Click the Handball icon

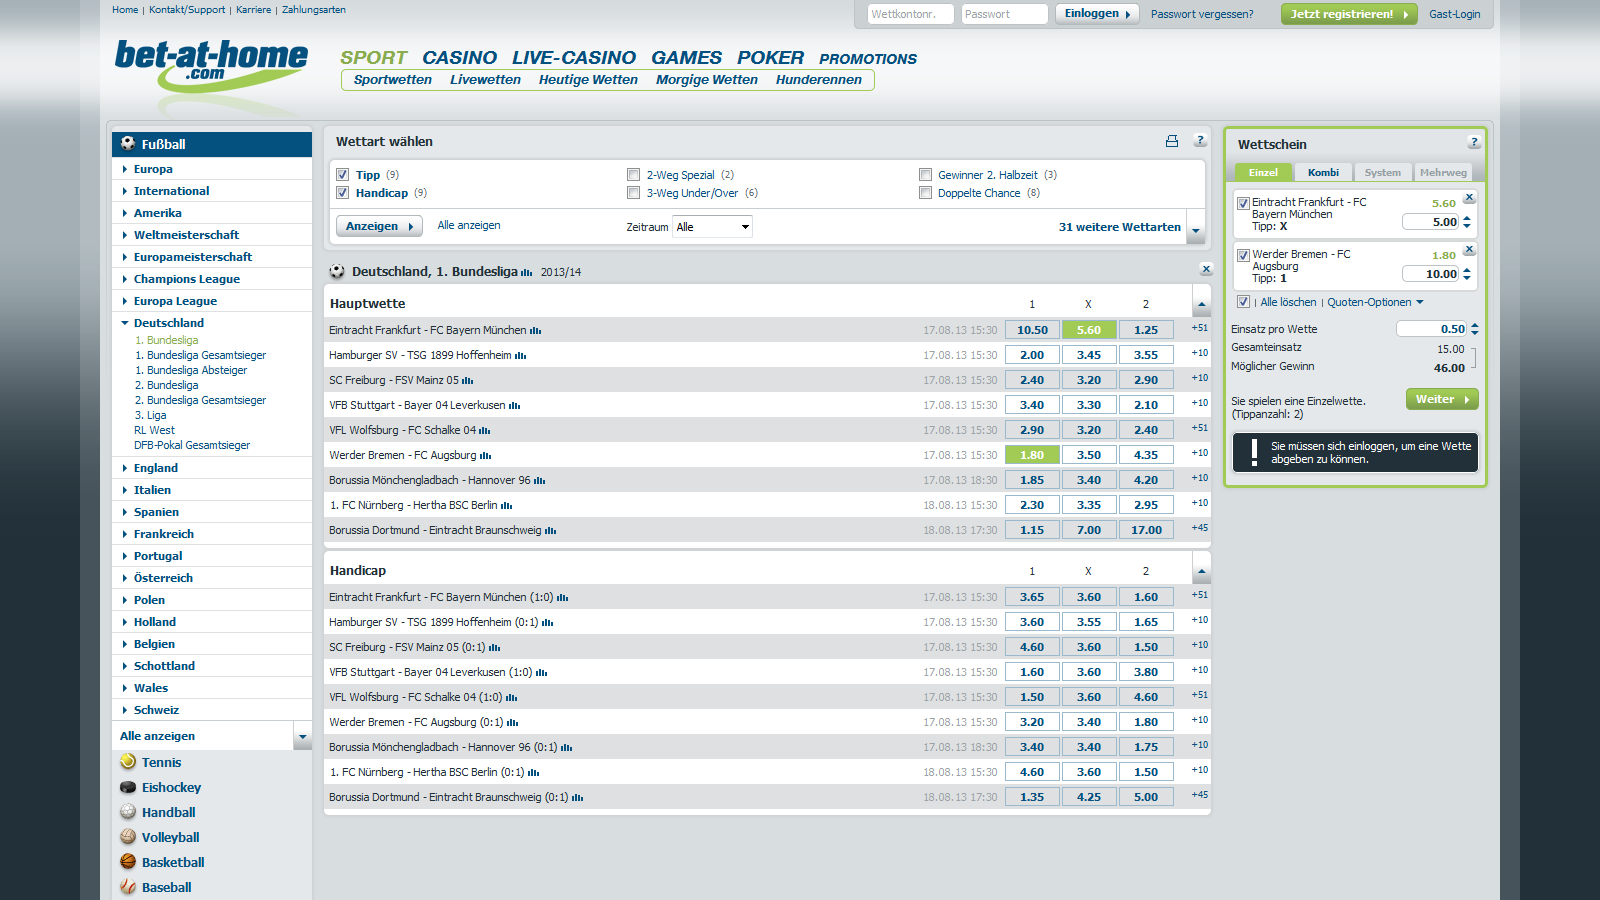click(128, 812)
